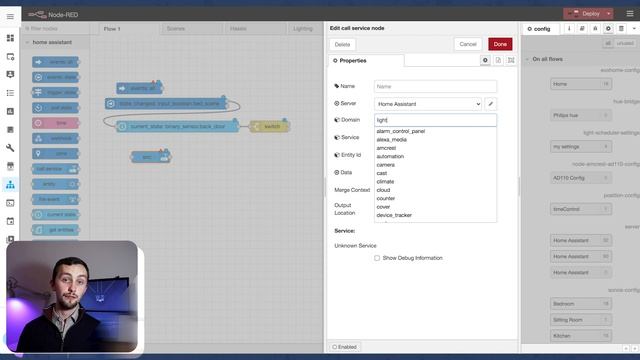Viewport: 640px width, 360px height.
Task: Select alarm_control_panel from the domain list
Action: pyautogui.click(x=400, y=131)
